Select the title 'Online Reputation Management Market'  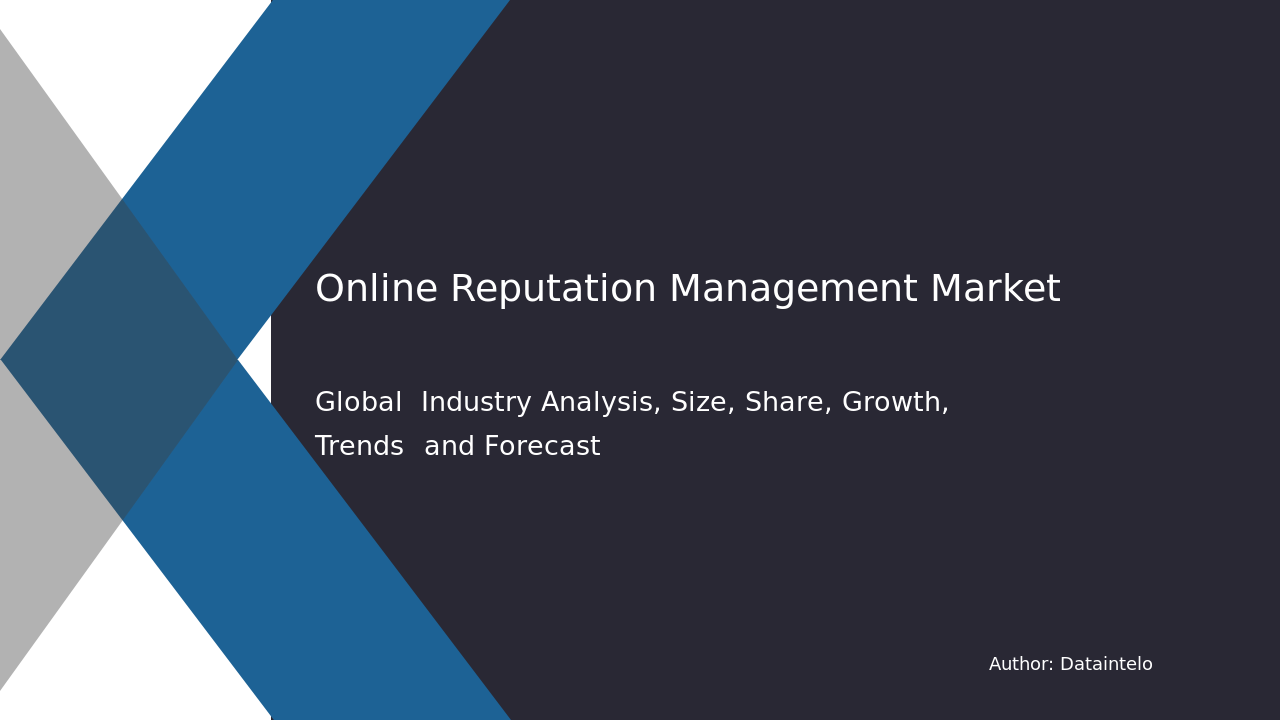pos(687,290)
